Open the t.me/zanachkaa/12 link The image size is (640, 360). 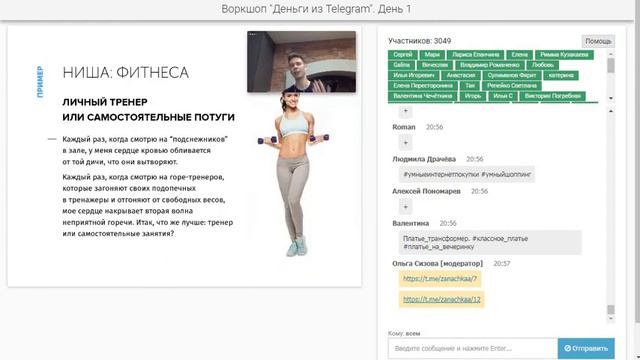tap(442, 299)
